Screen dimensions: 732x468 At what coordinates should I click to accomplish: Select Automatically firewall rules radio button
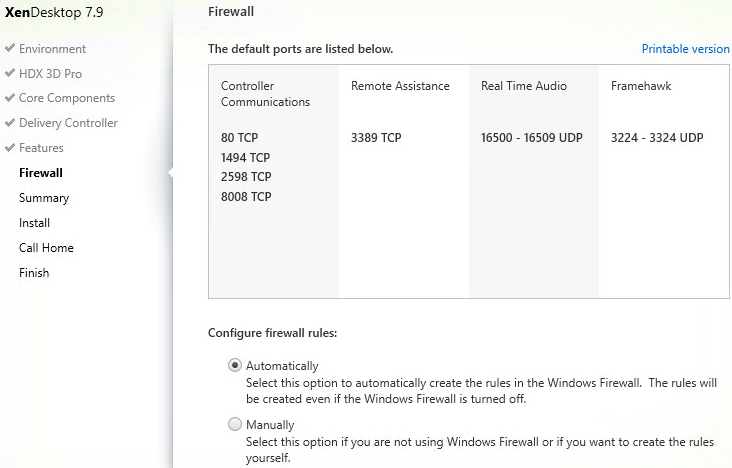tap(235, 365)
